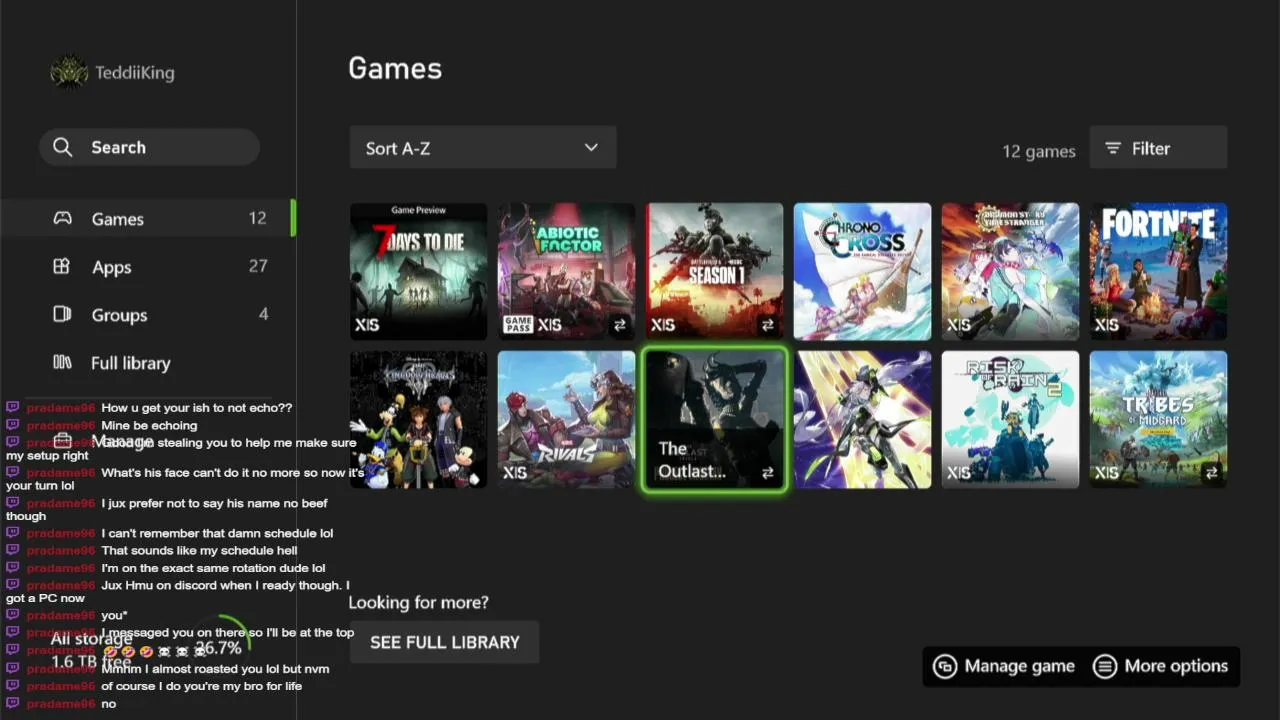This screenshot has height=720, width=1280.
Task: Click the X|S badge on Fortnite tile
Action: pyautogui.click(x=1106, y=325)
